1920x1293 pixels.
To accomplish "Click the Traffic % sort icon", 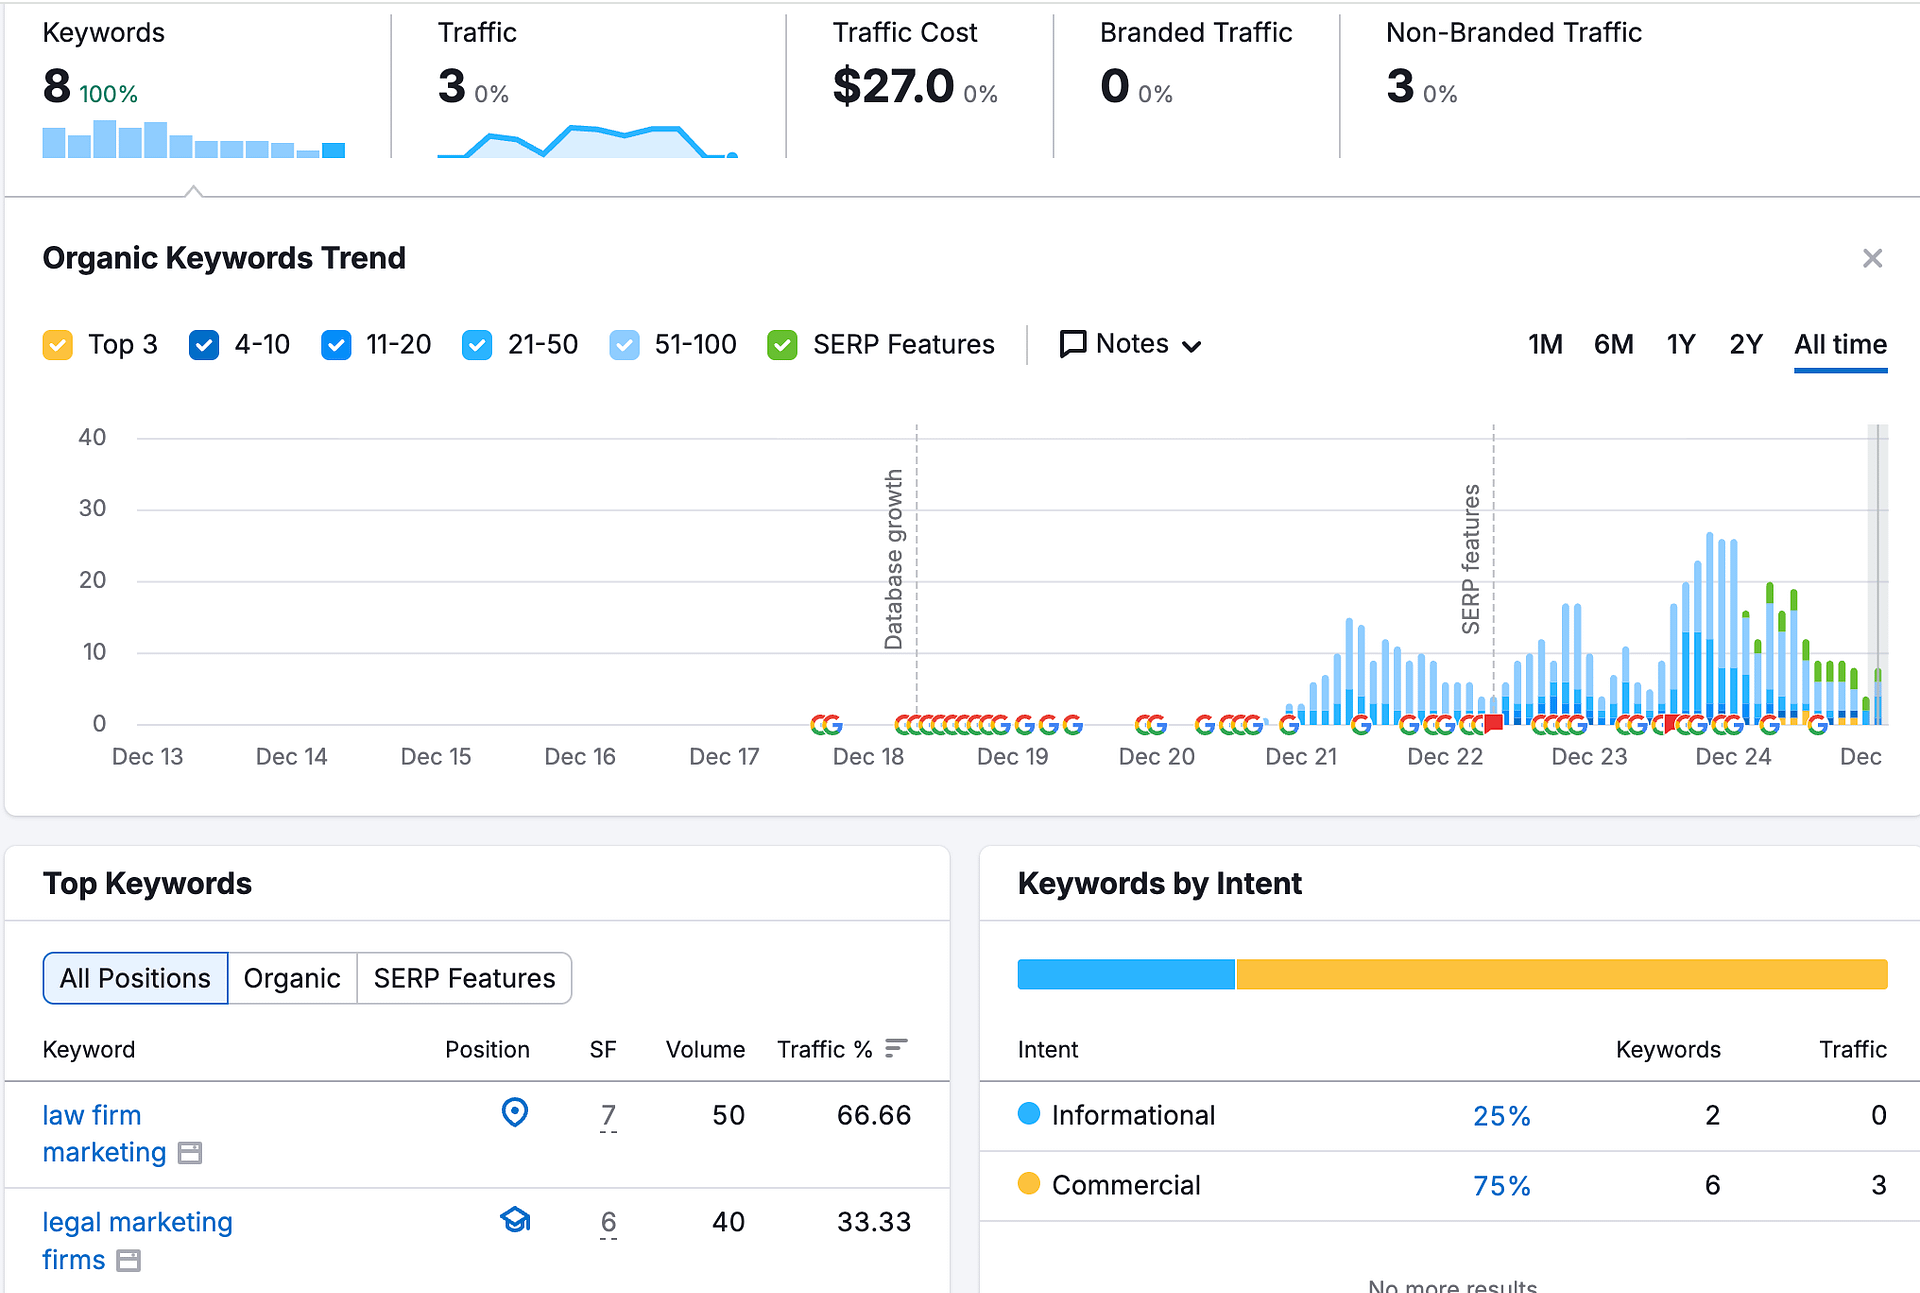I will click(x=896, y=1047).
